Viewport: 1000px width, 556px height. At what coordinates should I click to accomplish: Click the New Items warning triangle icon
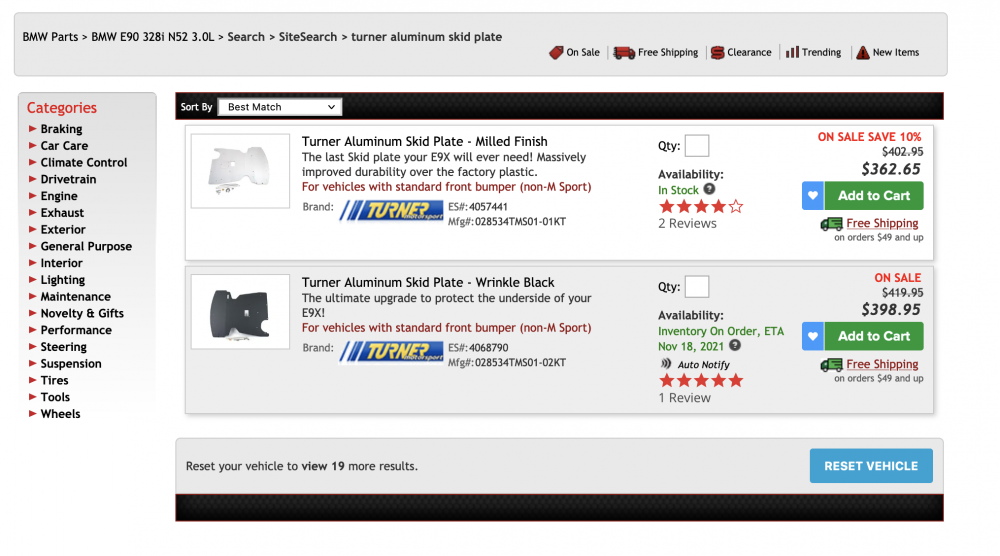click(863, 52)
